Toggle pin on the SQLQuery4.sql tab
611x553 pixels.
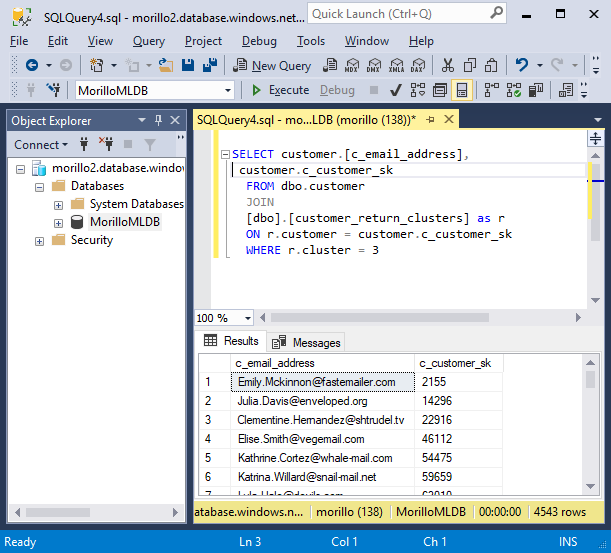click(430, 119)
